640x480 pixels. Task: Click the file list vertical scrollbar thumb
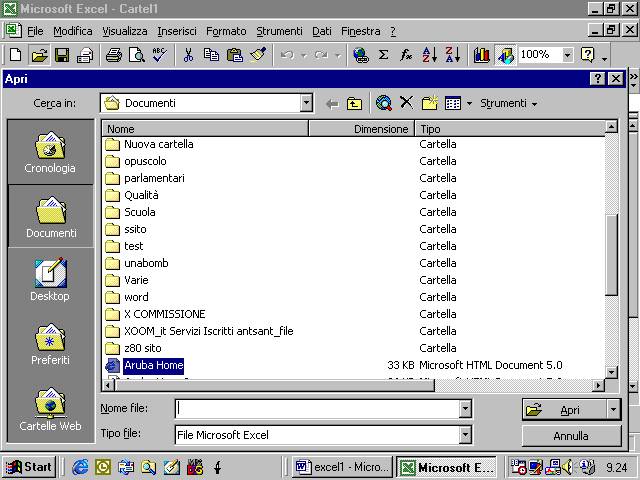pyautogui.click(x=611, y=255)
